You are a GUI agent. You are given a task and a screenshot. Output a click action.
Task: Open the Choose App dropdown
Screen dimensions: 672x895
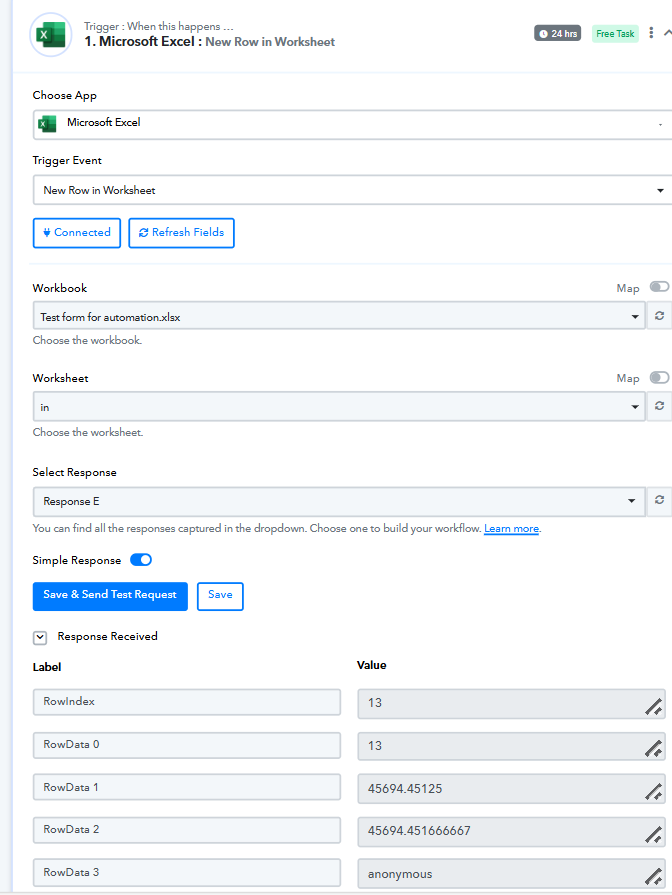352,124
